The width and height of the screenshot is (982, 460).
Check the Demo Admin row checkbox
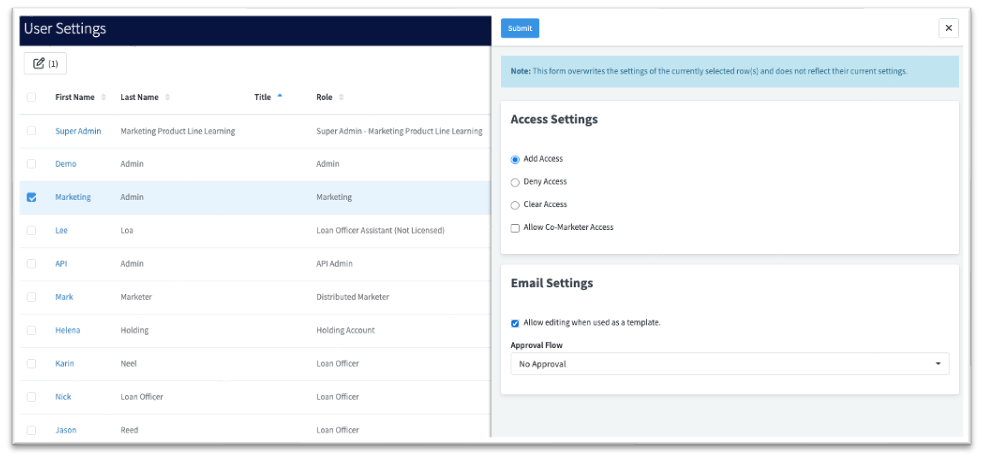(31, 163)
